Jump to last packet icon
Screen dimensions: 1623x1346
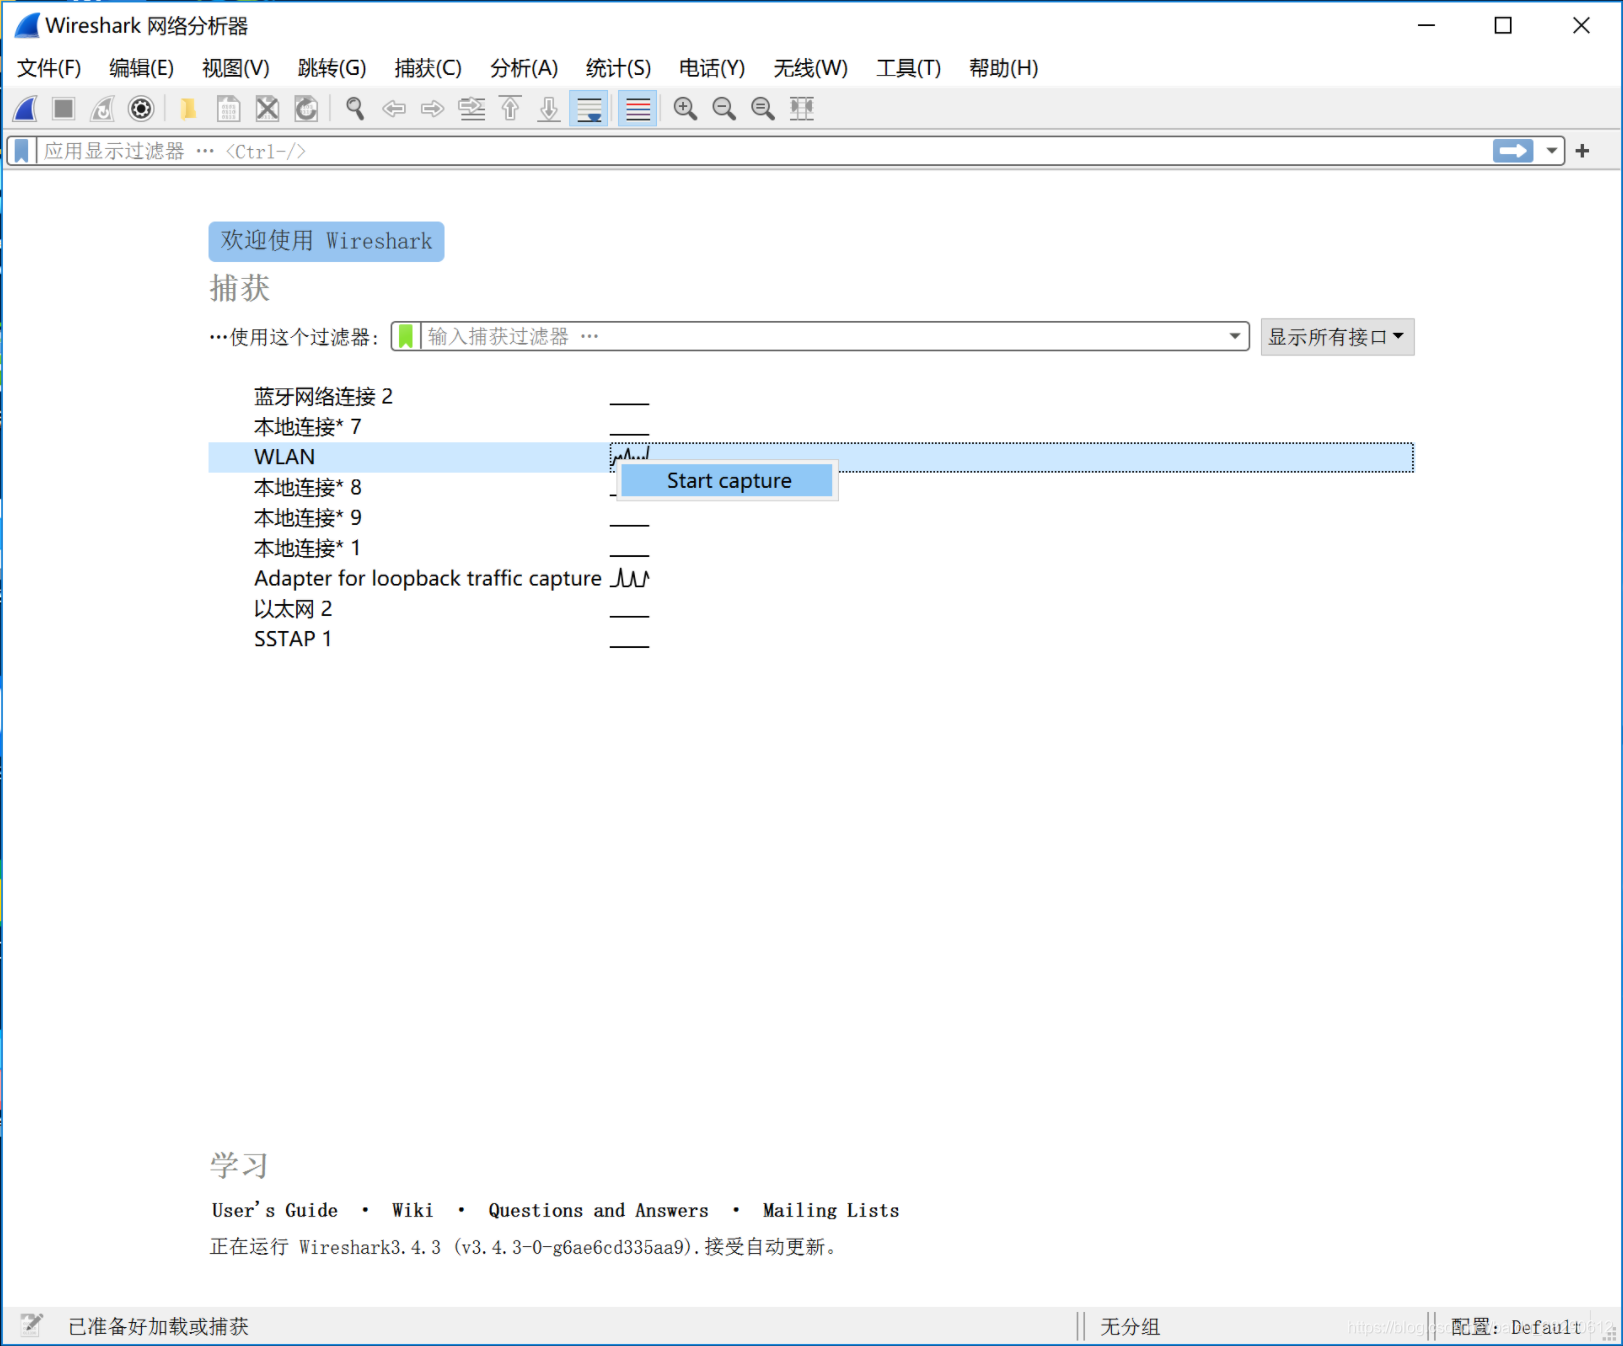[x=549, y=109]
